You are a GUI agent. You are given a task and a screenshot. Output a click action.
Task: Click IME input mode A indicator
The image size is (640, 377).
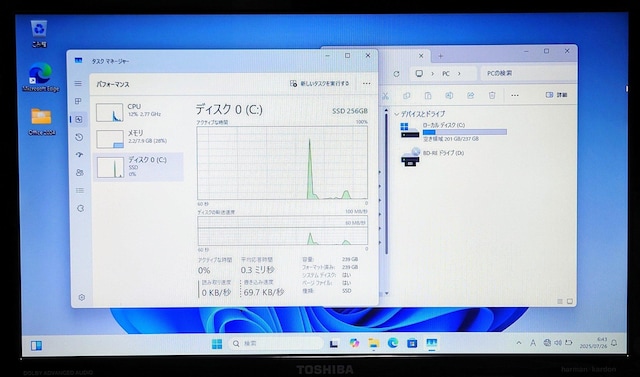[533, 343]
